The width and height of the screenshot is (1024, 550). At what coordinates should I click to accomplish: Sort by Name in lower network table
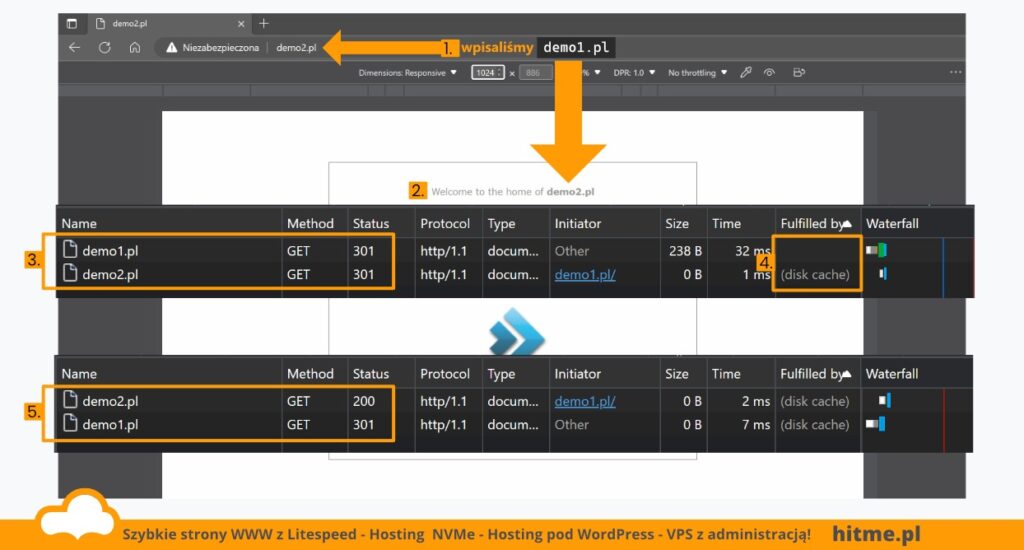click(79, 374)
